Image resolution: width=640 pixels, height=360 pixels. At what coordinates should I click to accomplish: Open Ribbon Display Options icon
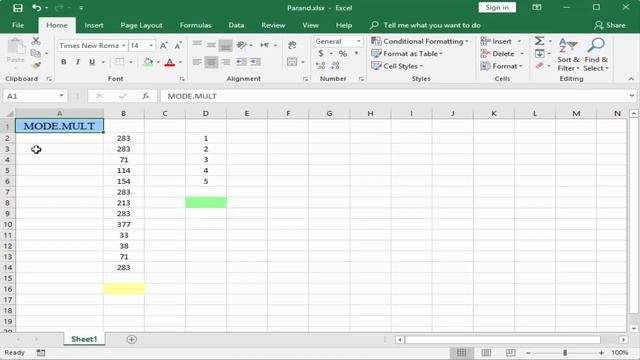537,8
